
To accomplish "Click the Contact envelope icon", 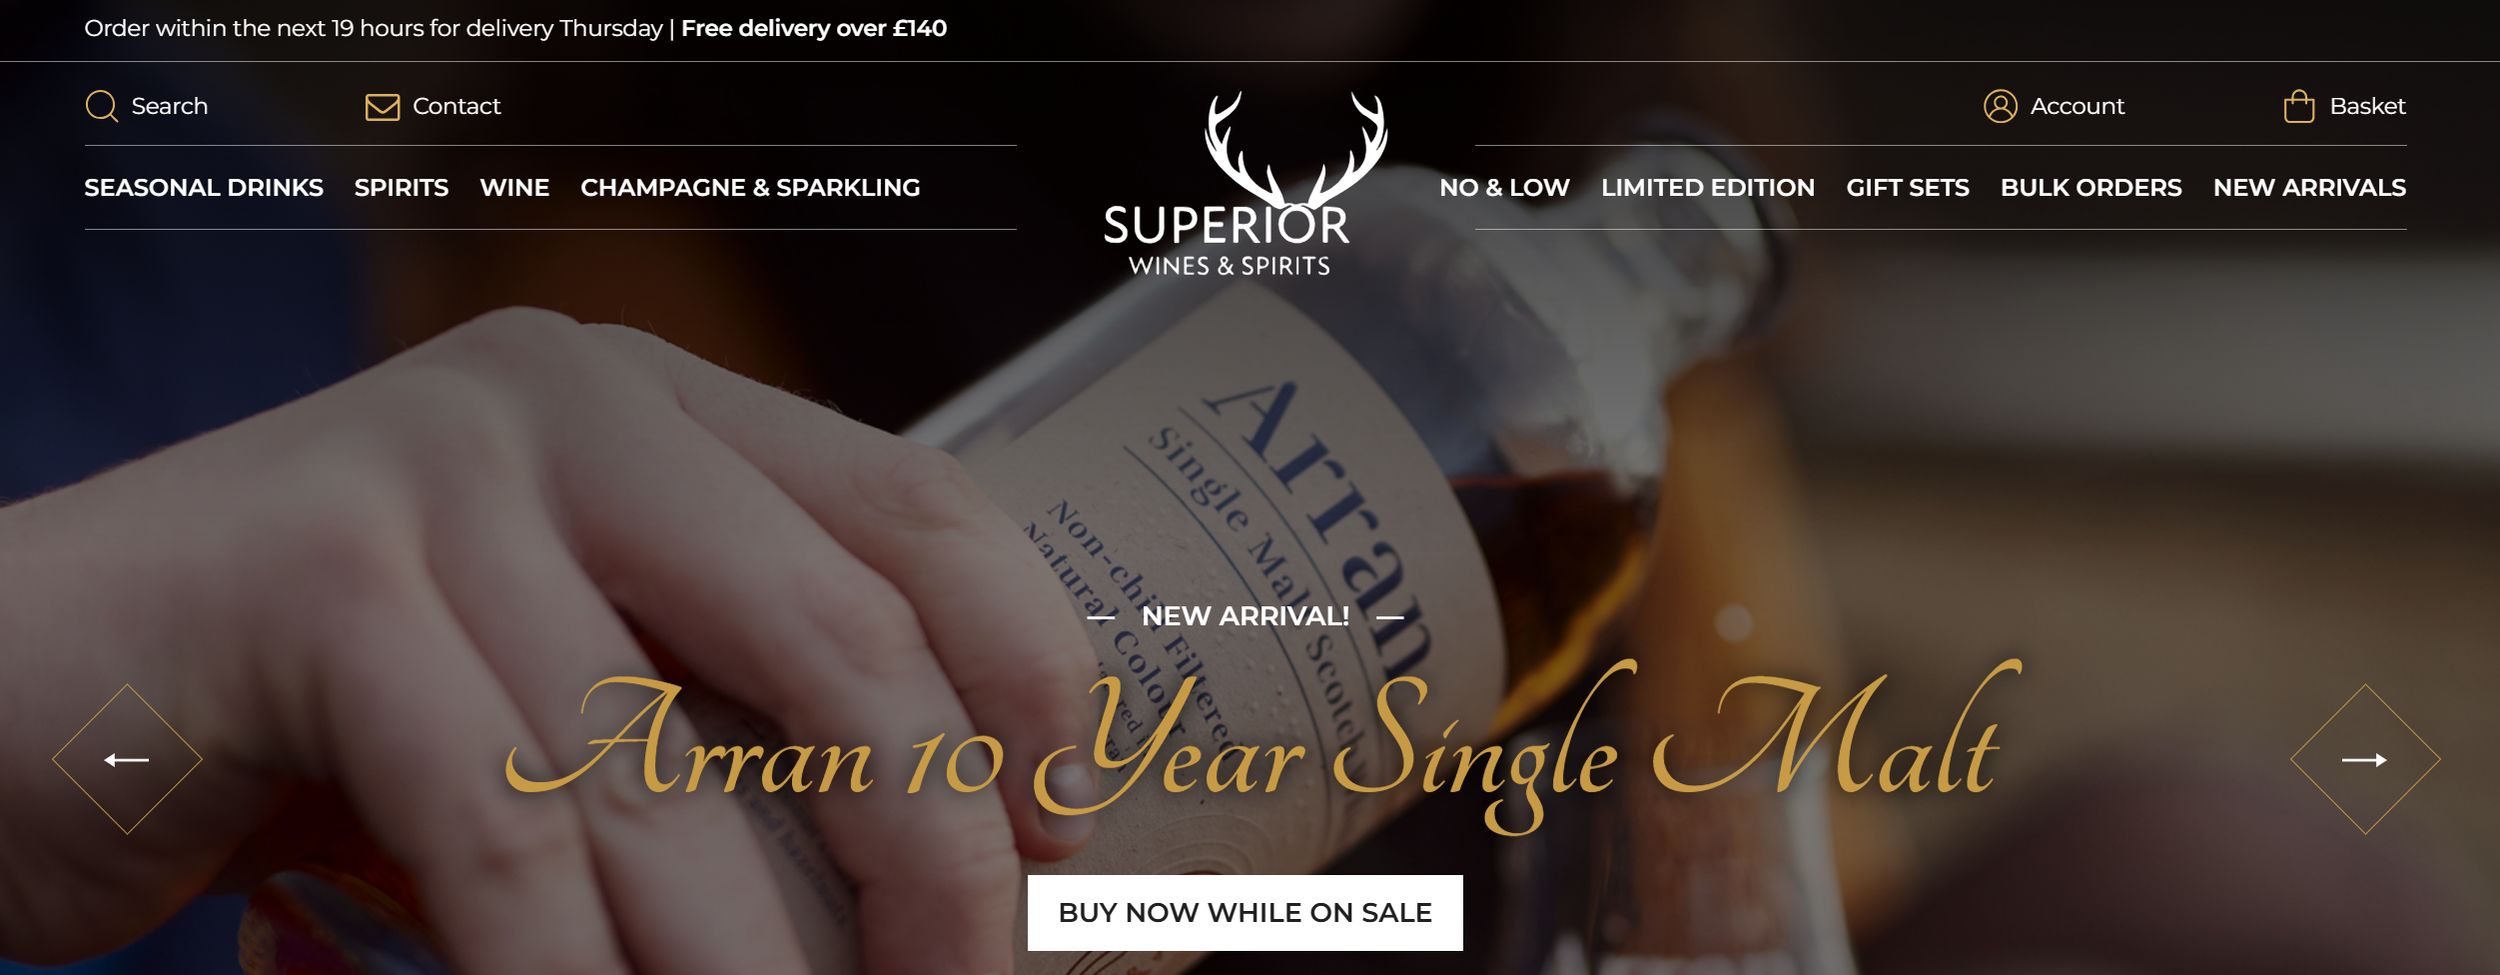I will tap(382, 107).
